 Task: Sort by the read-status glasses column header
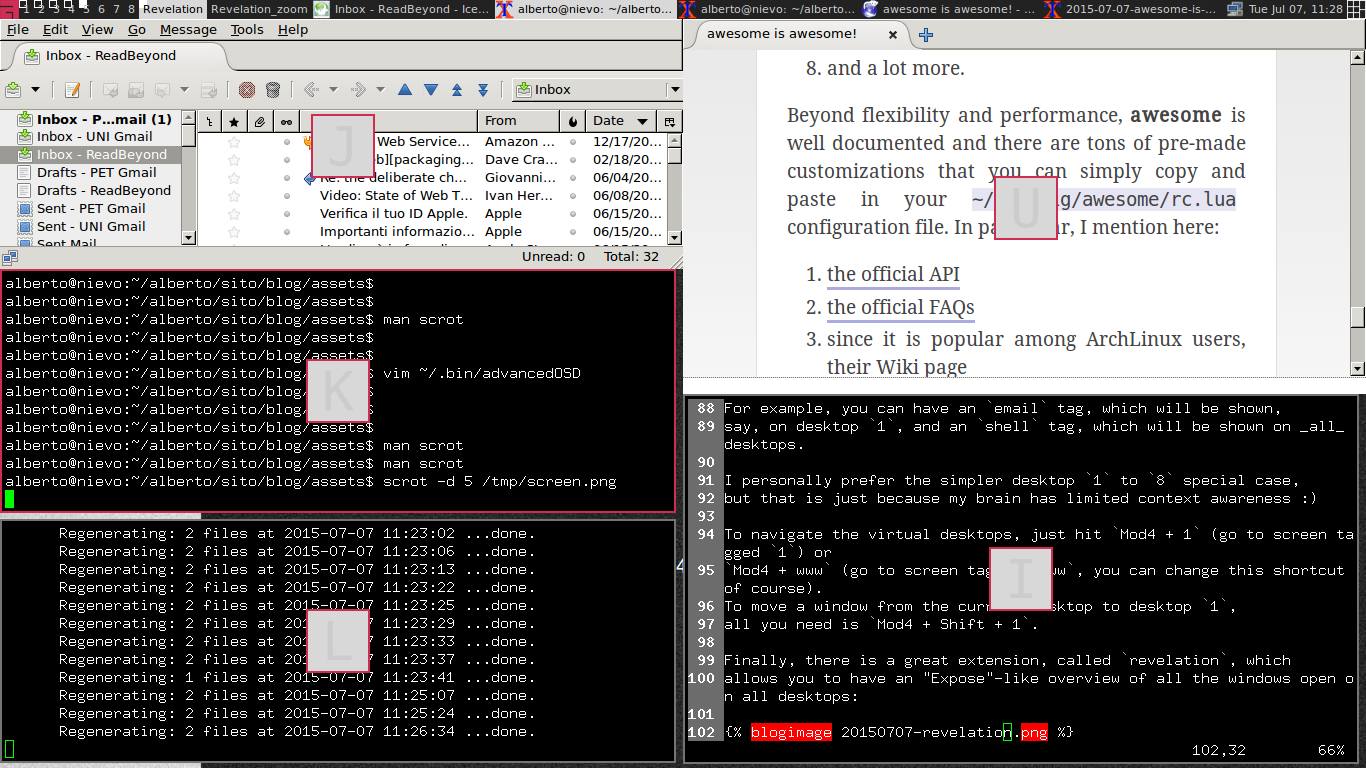(x=286, y=121)
